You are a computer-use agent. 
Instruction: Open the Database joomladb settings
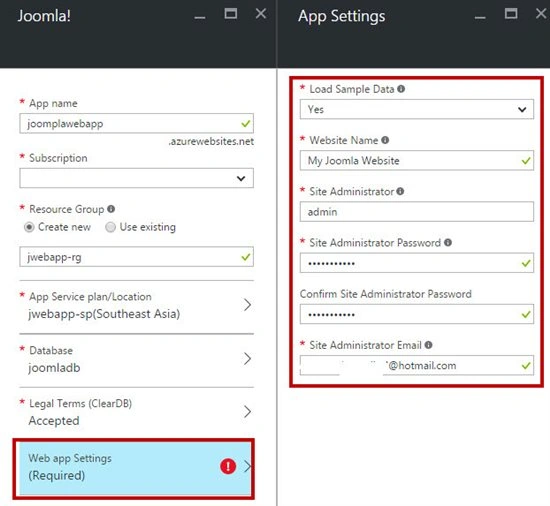pos(136,359)
